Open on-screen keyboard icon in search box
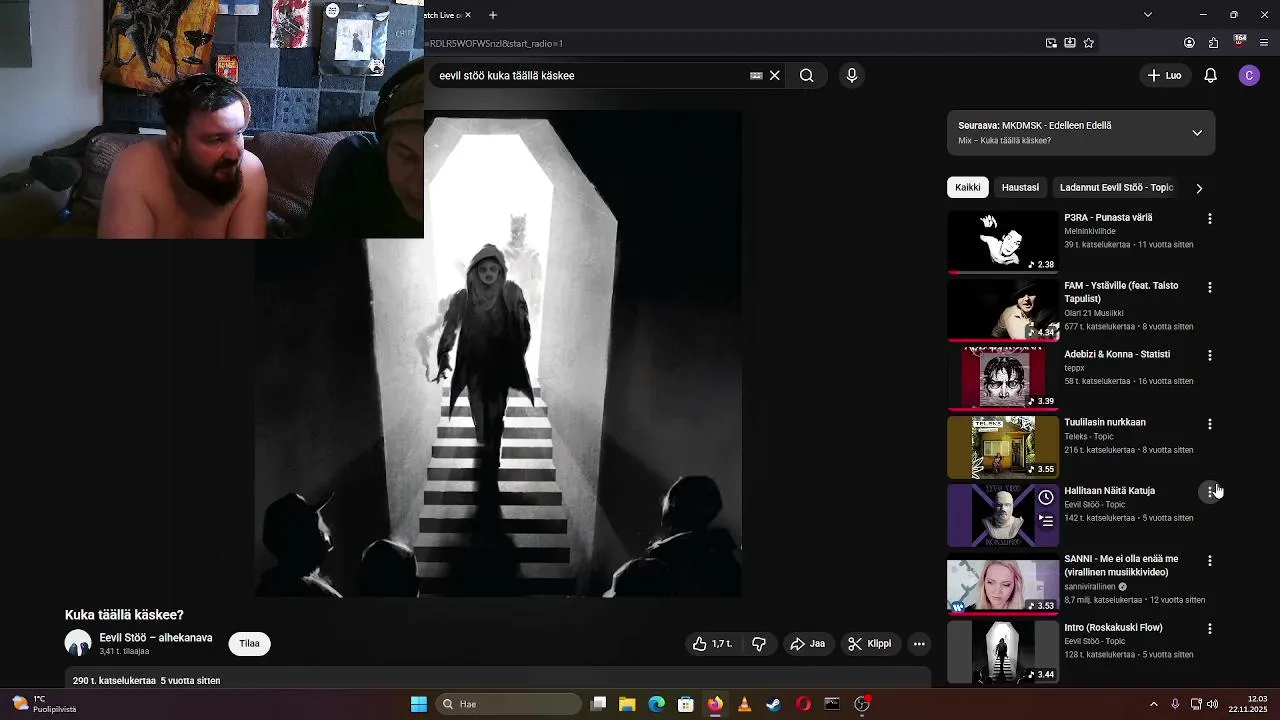Image resolution: width=1280 pixels, height=720 pixels. click(x=756, y=75)
